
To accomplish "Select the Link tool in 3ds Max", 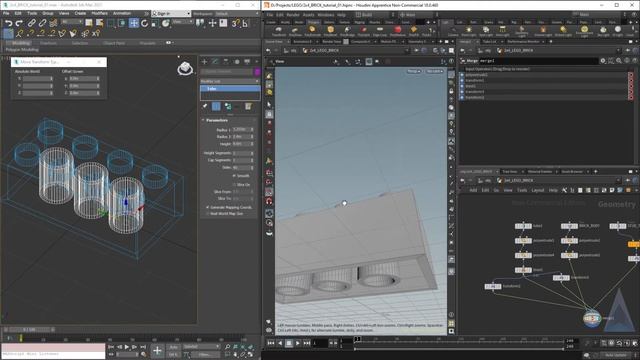I will (x=31, y=23).
